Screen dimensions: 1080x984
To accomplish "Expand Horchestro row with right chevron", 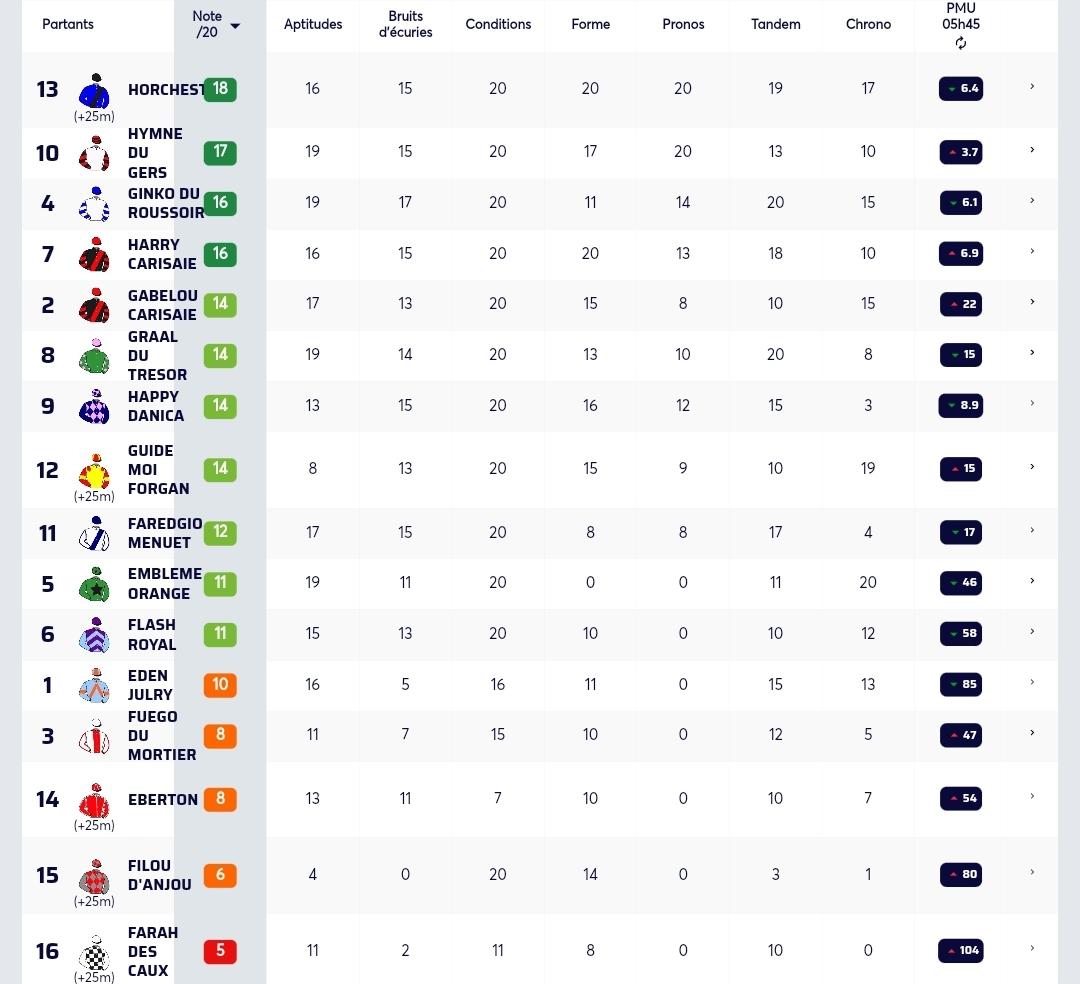I will point(1032,87).
